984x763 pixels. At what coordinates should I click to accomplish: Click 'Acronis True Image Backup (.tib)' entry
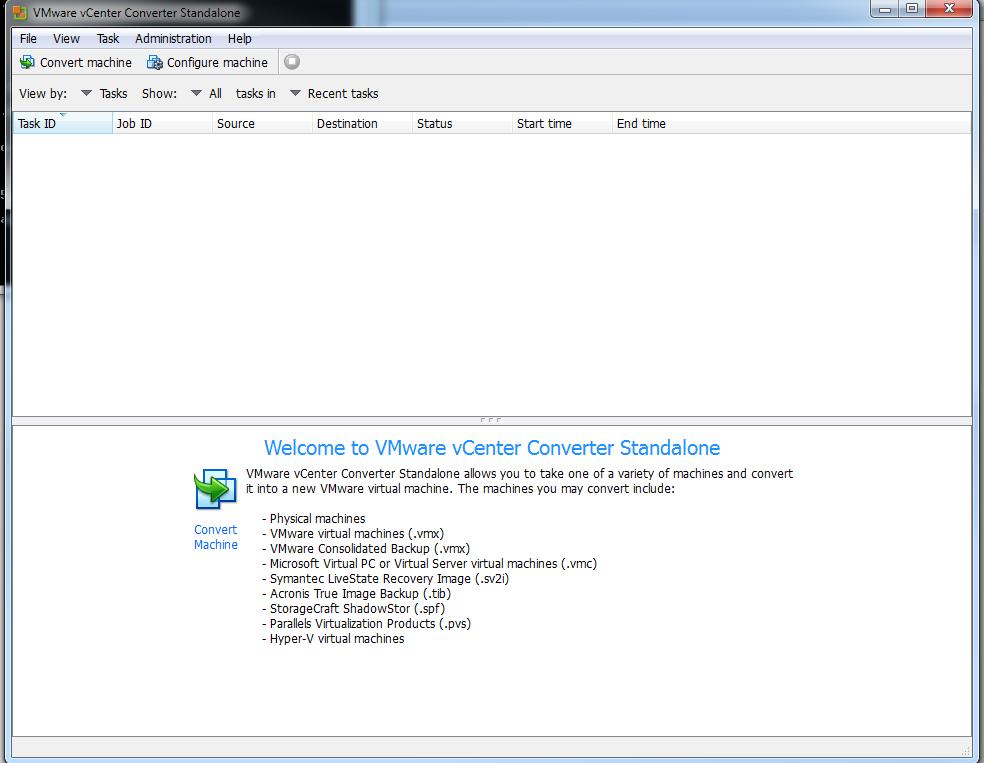[x=356, y=594]
